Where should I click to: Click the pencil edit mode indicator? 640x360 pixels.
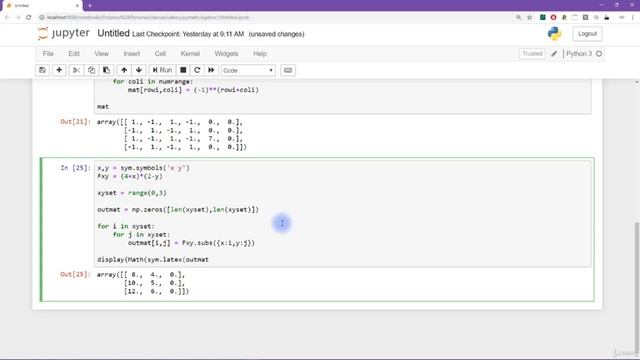pyautogui.click(x=554, y=54)
